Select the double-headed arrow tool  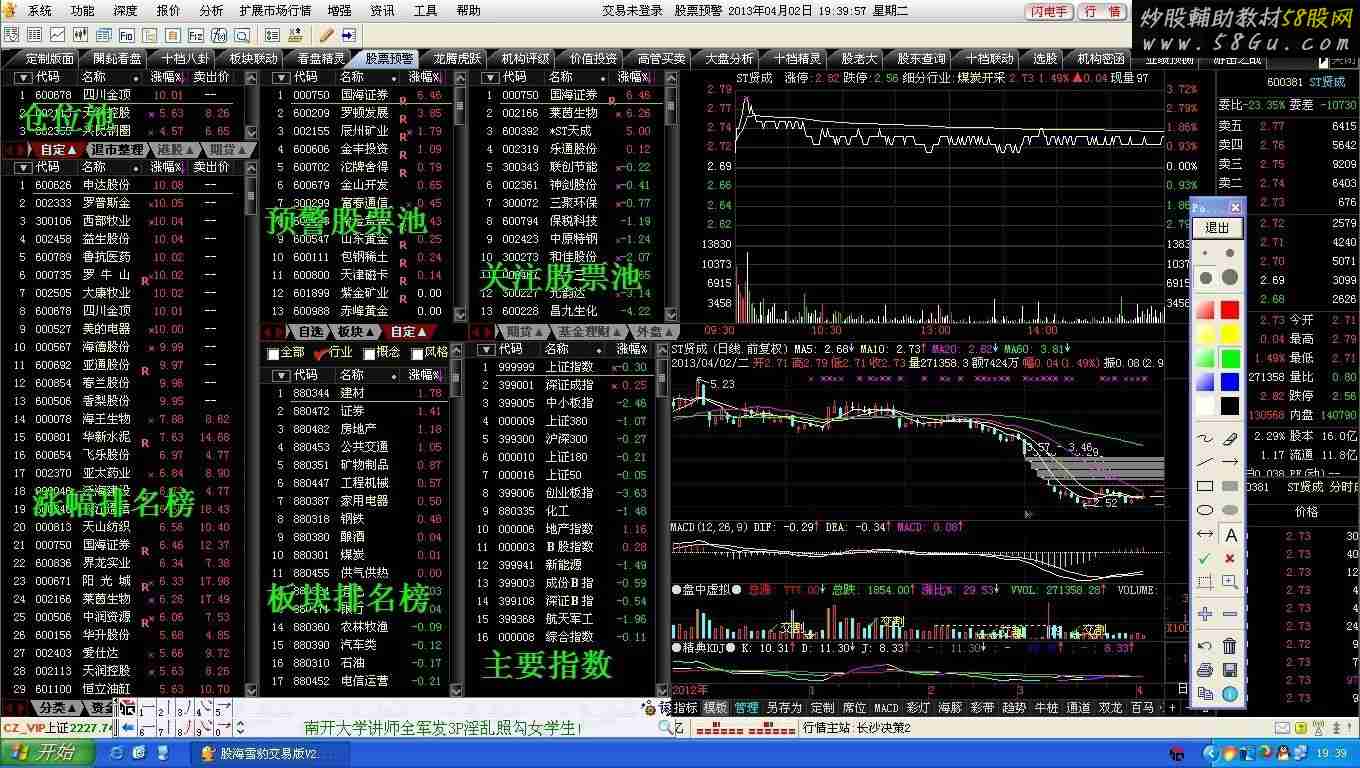coord(1205,534)
